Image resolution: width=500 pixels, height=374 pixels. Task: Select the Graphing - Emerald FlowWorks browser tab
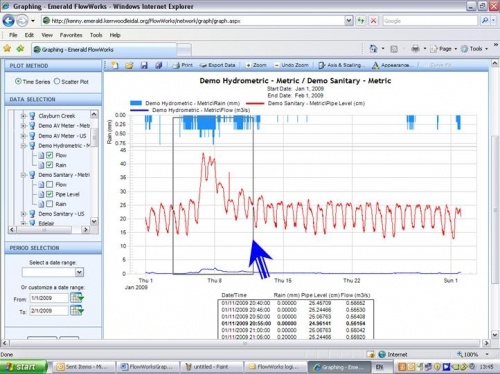pos(104,50)
